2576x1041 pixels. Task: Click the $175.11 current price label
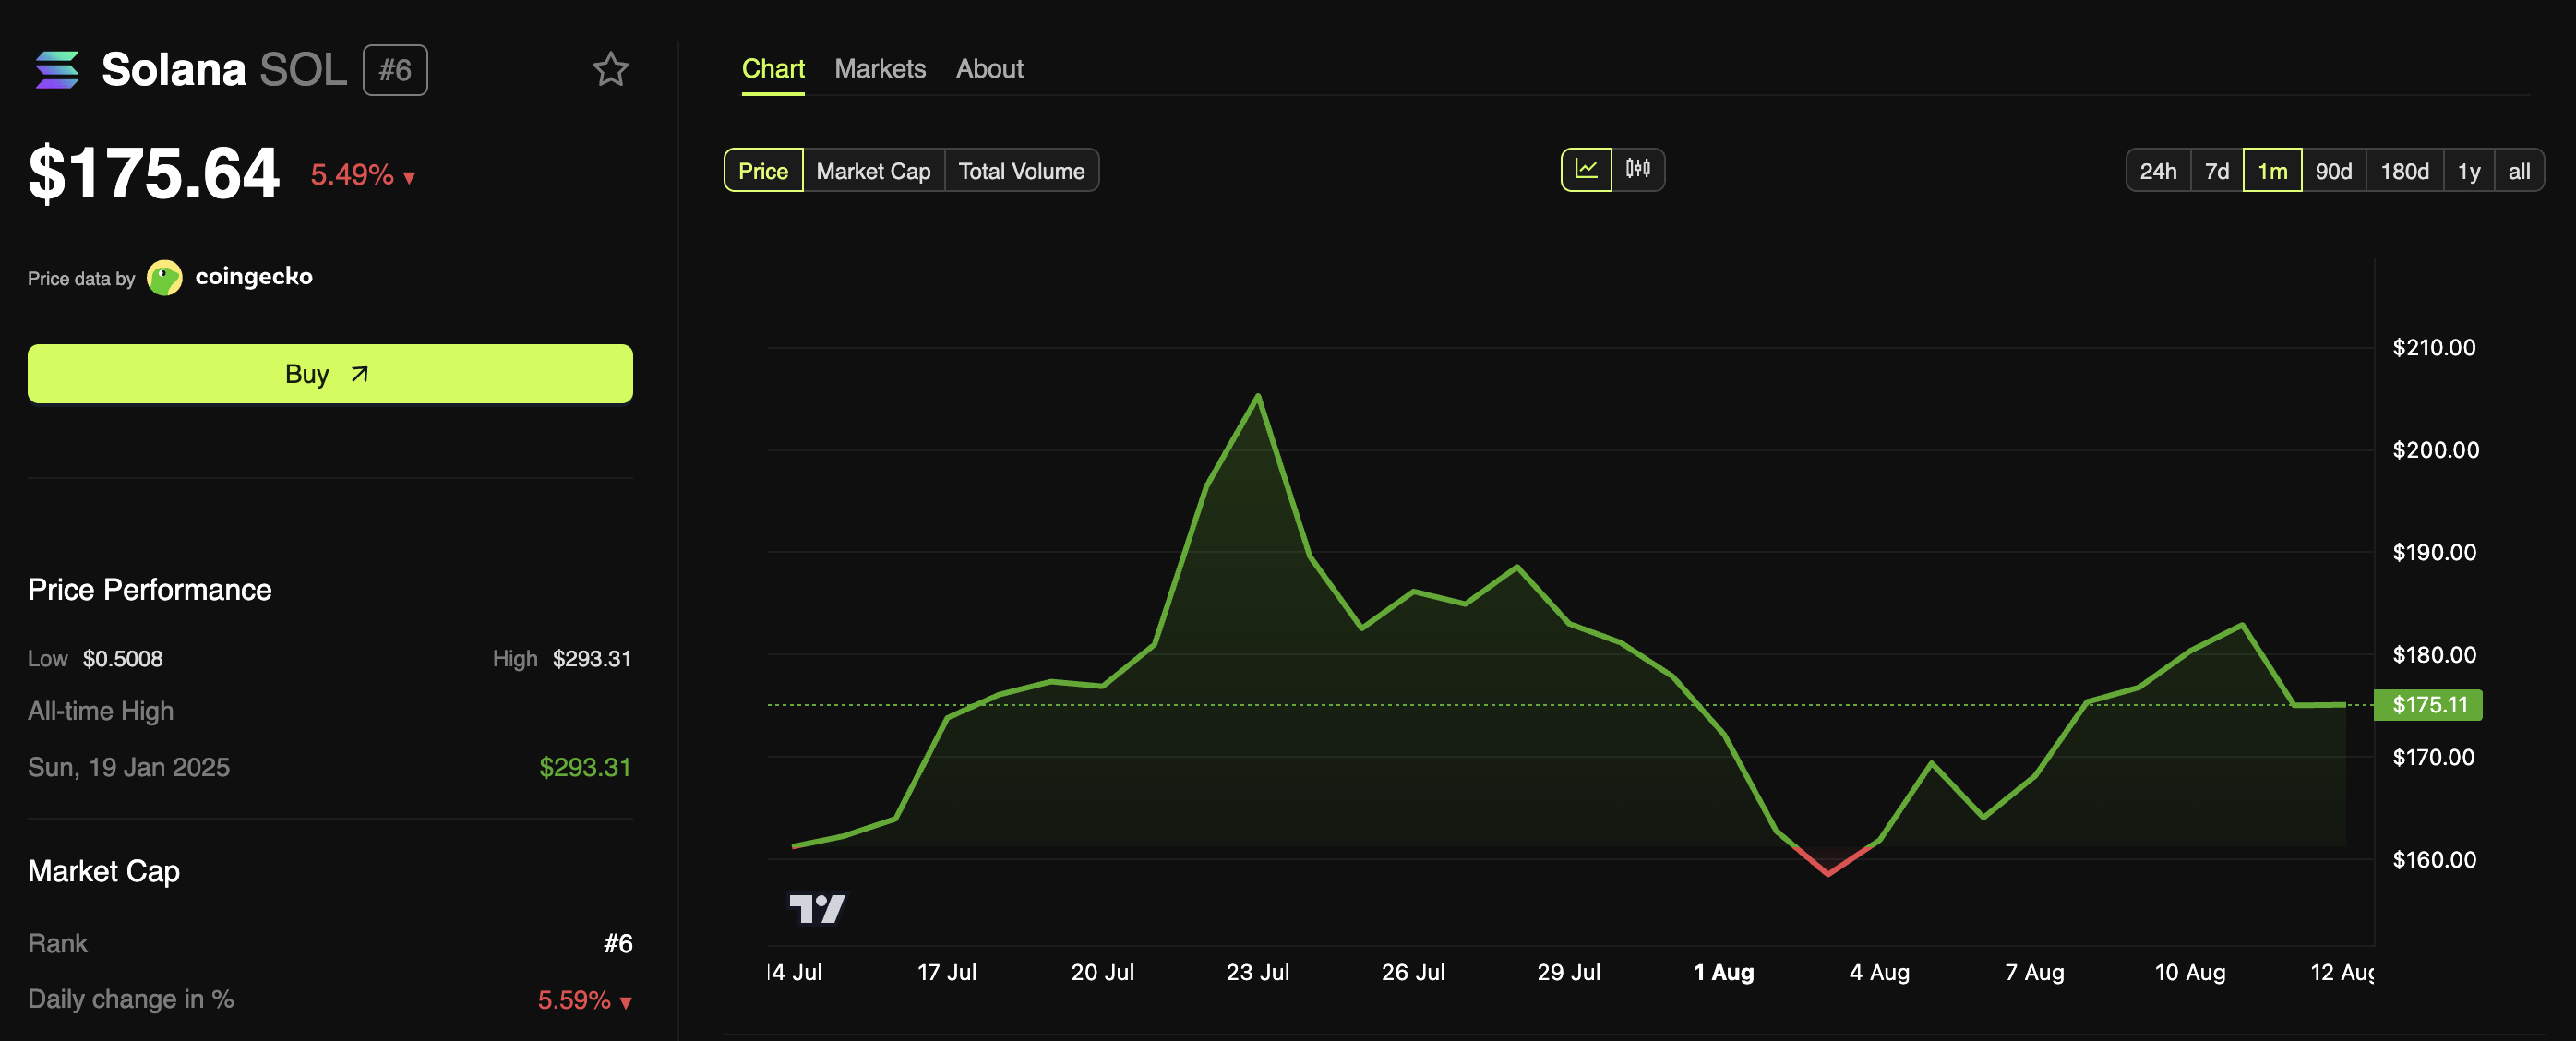[x=2428, y=705]
